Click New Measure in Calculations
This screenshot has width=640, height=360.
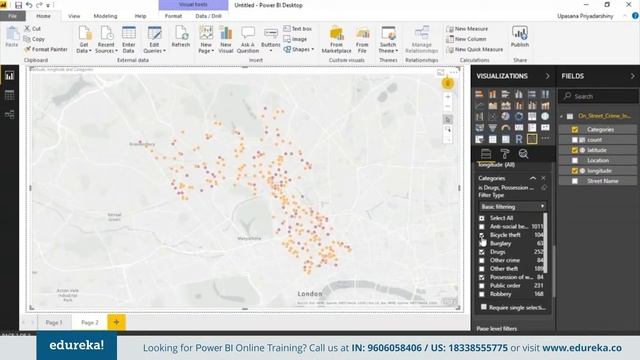click(467, 29)
